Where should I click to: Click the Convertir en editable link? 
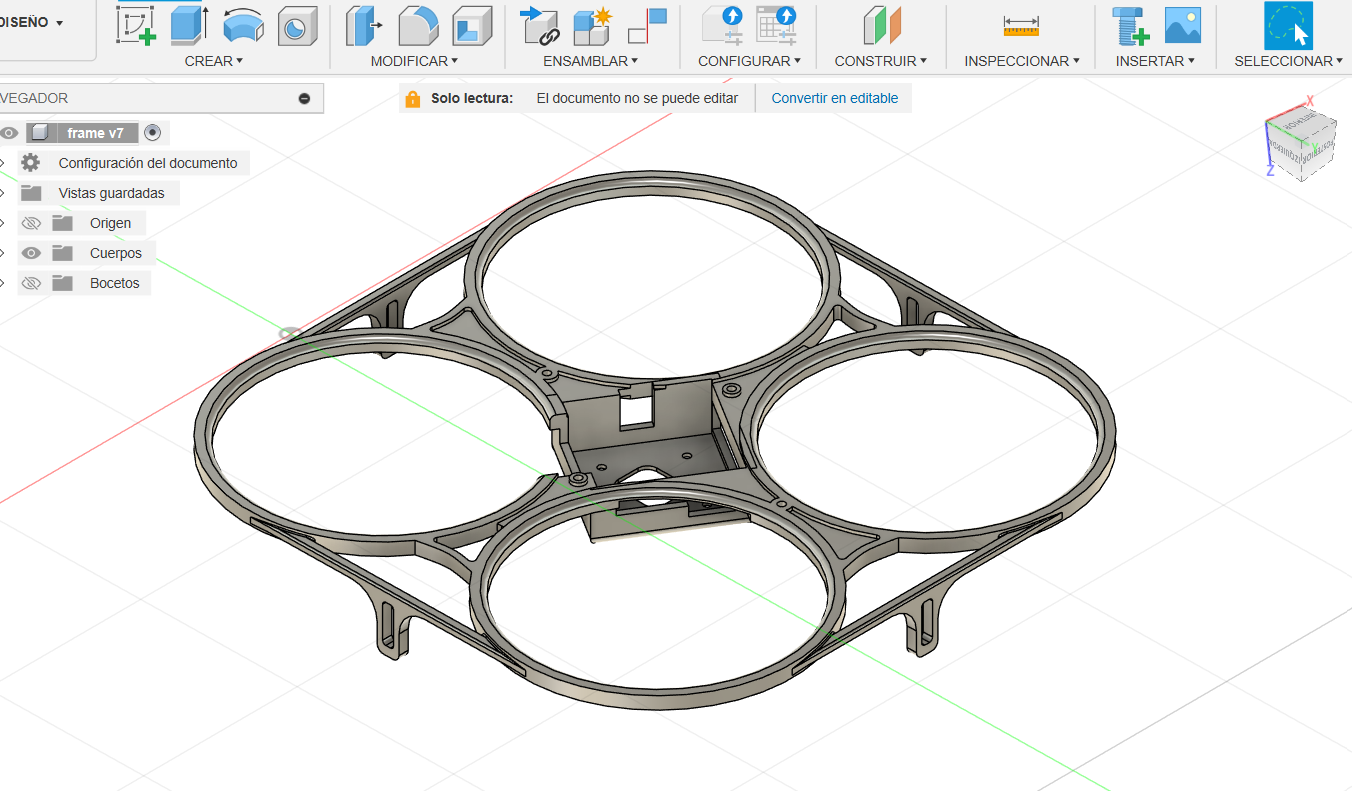point(835,98)
